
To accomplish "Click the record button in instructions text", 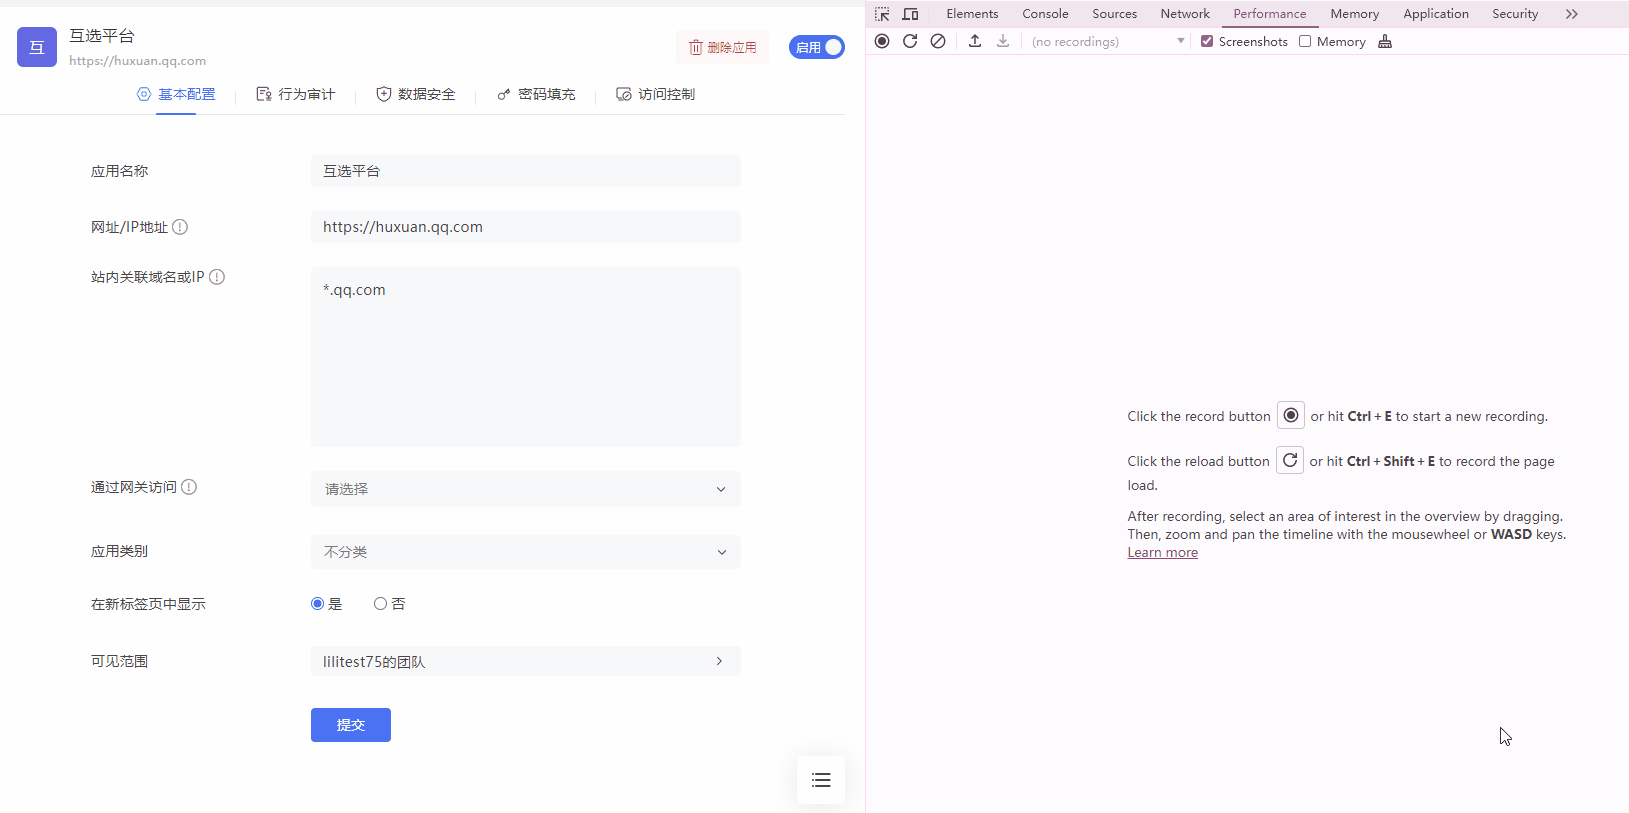I will (1291, 415).
